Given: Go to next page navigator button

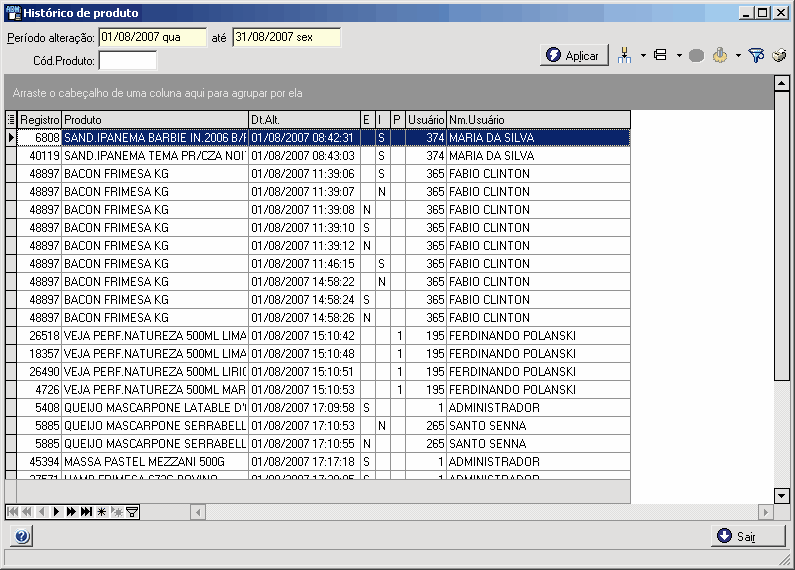Looking at the screenshot, I should click(x=71, y=512).
